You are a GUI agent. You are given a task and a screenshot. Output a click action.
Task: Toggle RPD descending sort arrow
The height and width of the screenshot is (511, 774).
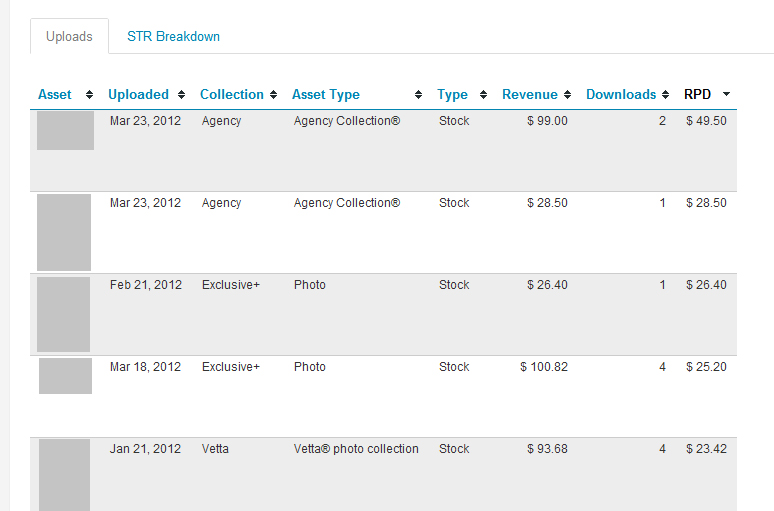727,94
